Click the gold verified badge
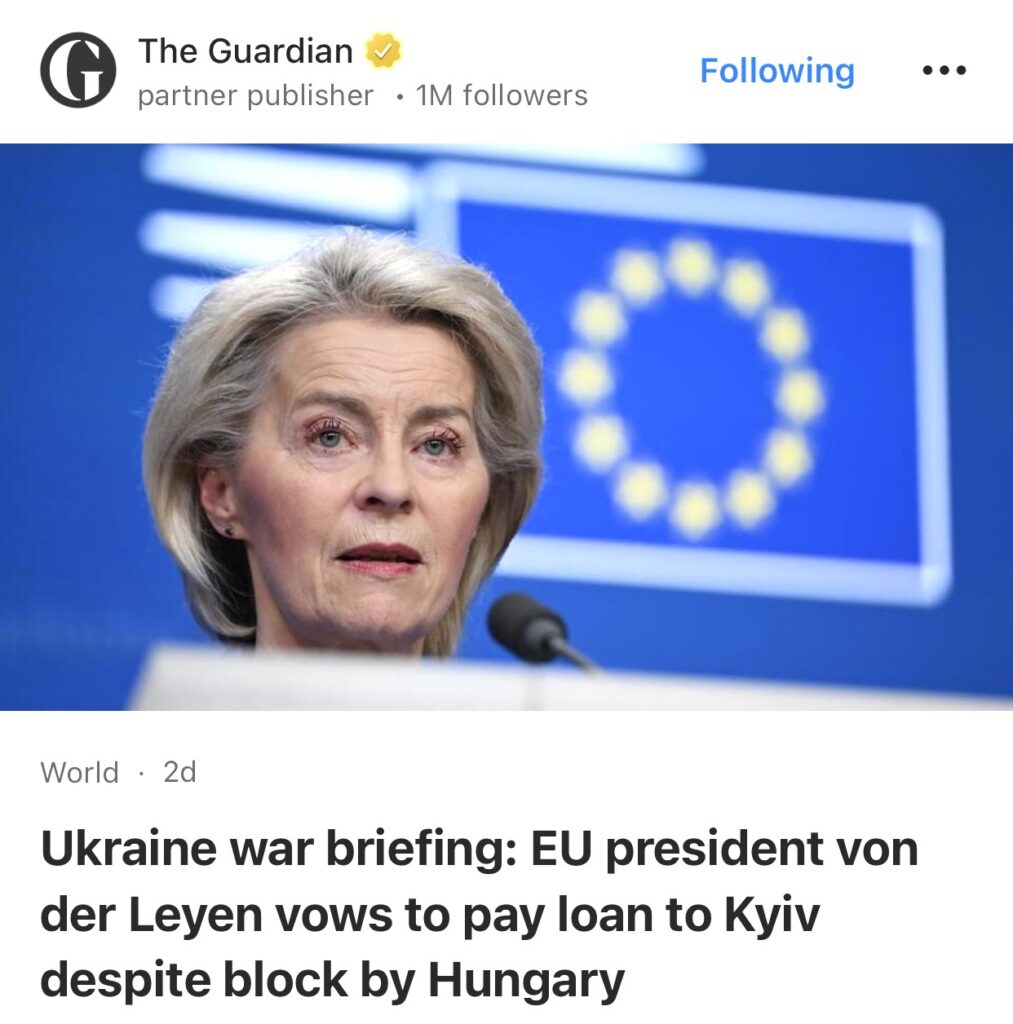Image resolution: width=1013 pixels, height=1024 pixels. (x=383, y=51)
